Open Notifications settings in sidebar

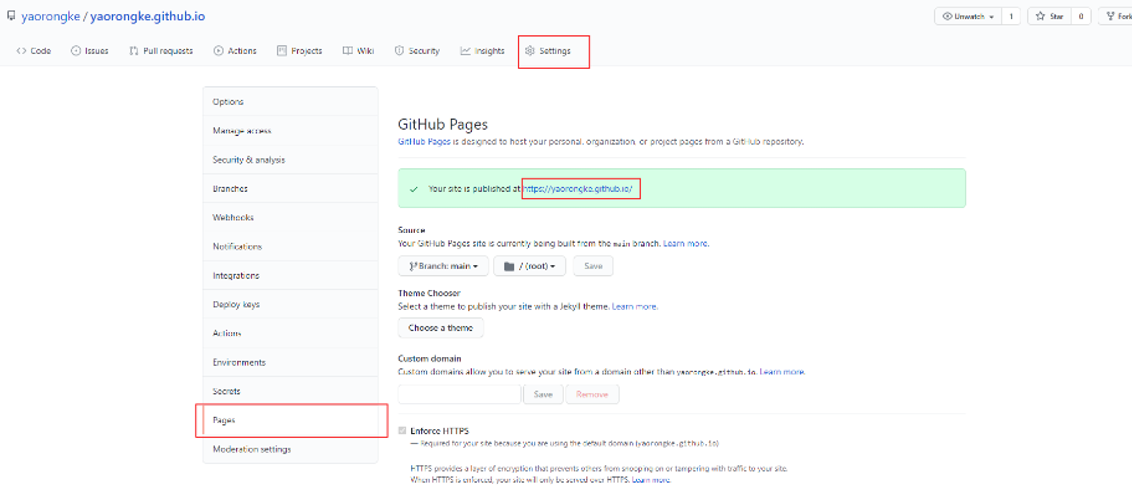coord(290,246)
